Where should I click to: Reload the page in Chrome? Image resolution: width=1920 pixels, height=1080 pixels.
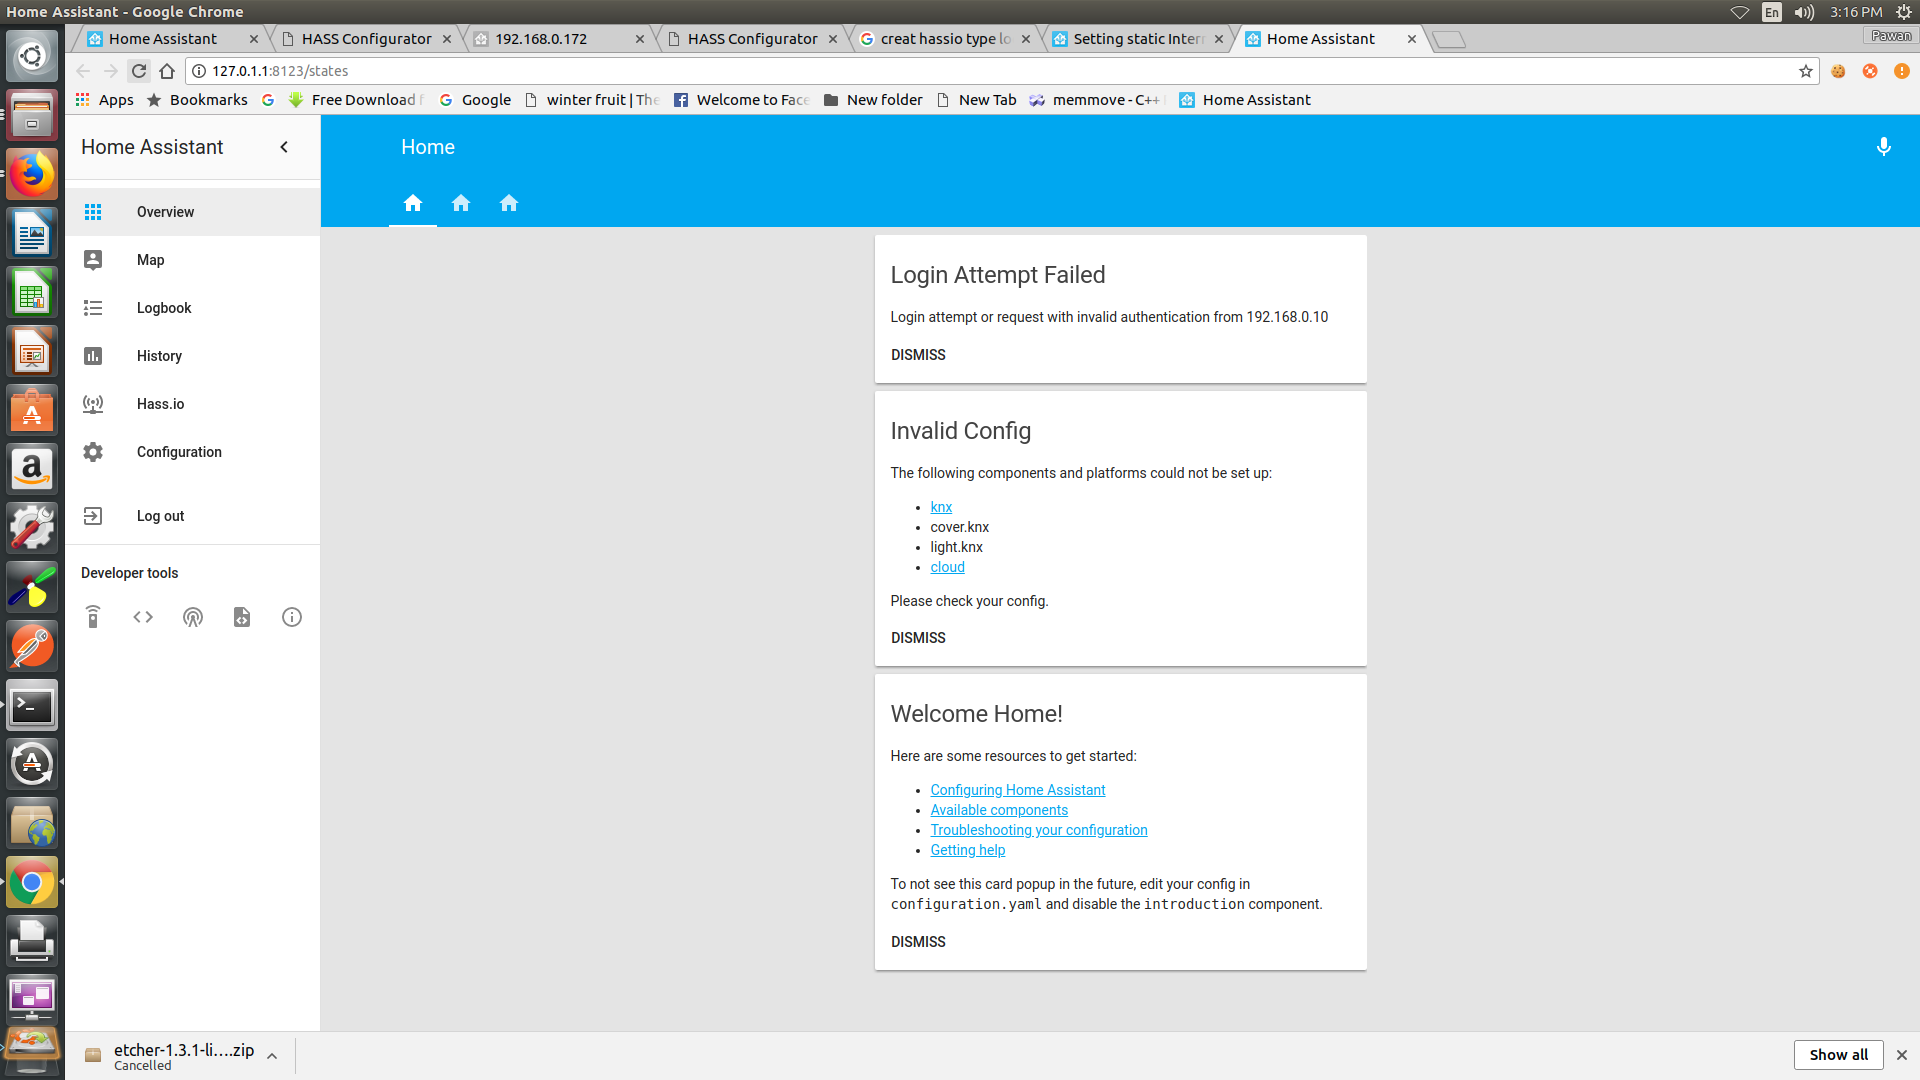[x=139, y=71]
